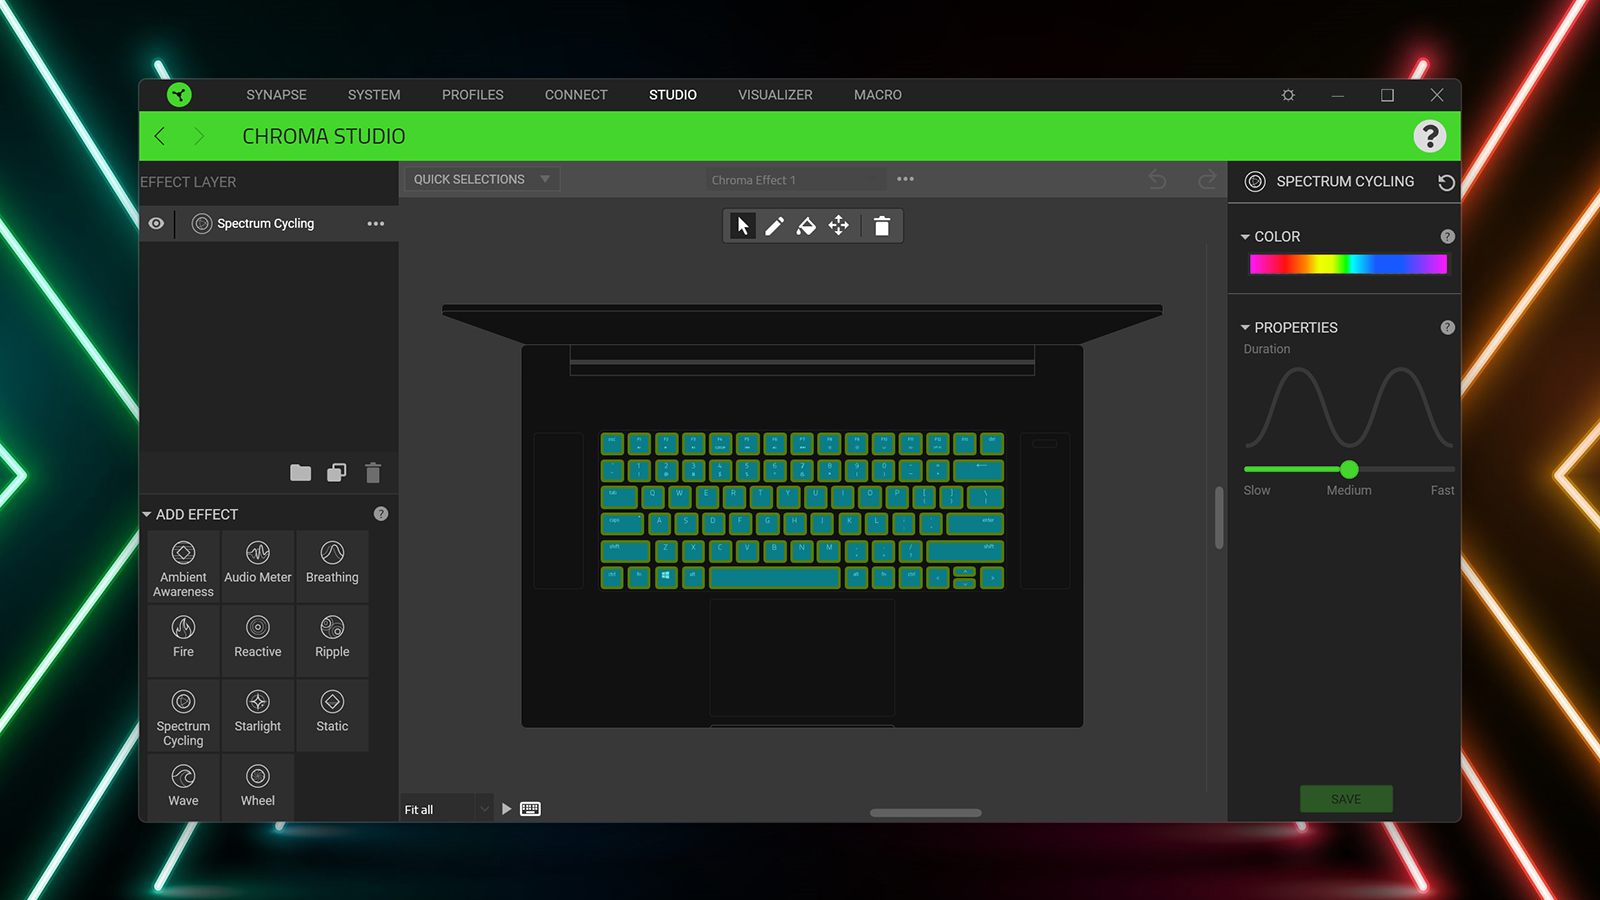Open Add Effect help icon
This screenshot has width=1600, height=900.
tap(381, 514)
